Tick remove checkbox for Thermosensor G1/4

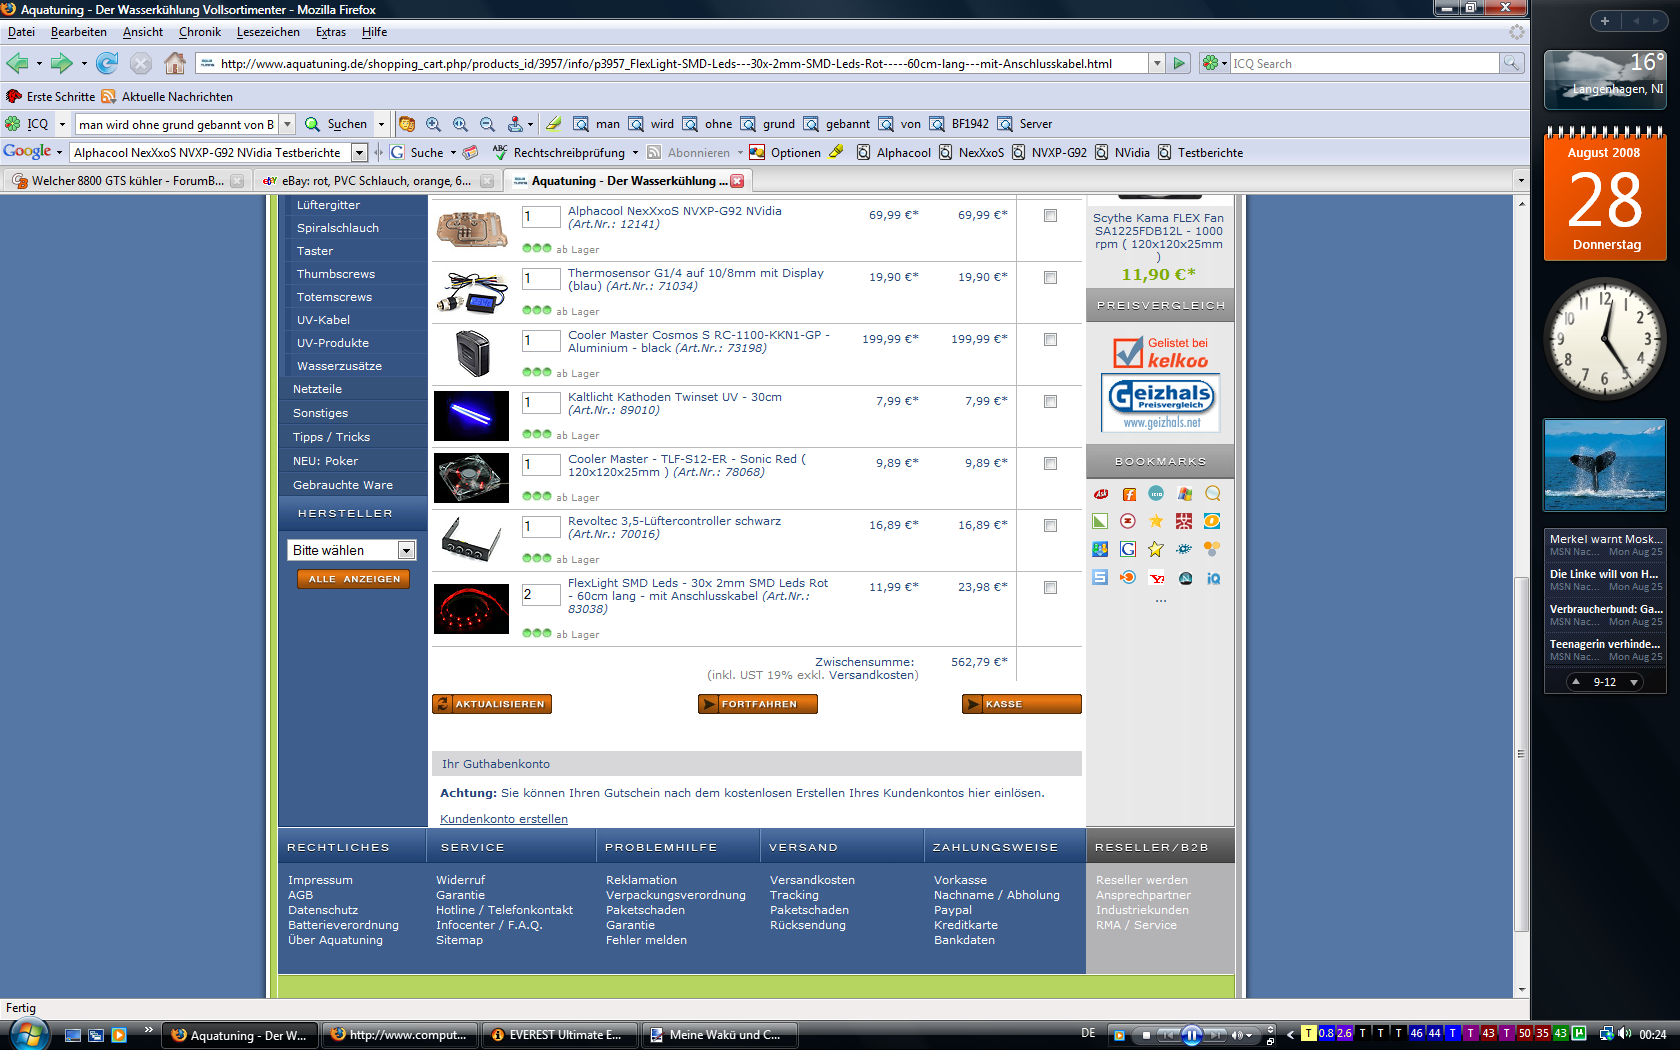pyautogui.click(x=1050, y=277)
